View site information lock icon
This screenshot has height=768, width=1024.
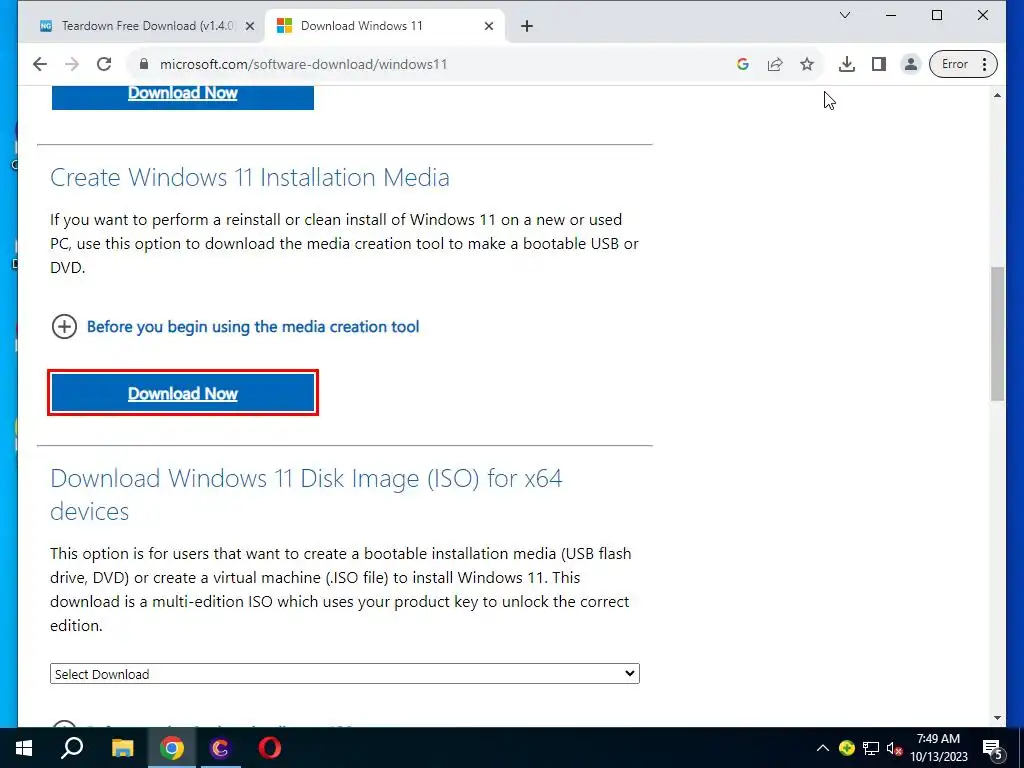(x=144, y=64)
